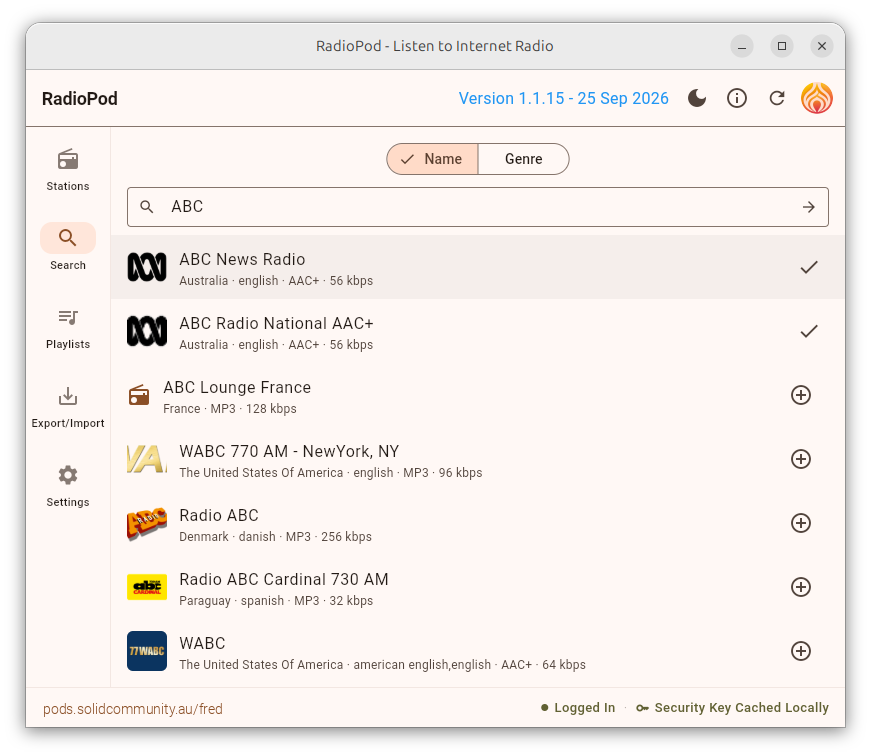Open the Version 1.1.15 link

pos(563,98)
